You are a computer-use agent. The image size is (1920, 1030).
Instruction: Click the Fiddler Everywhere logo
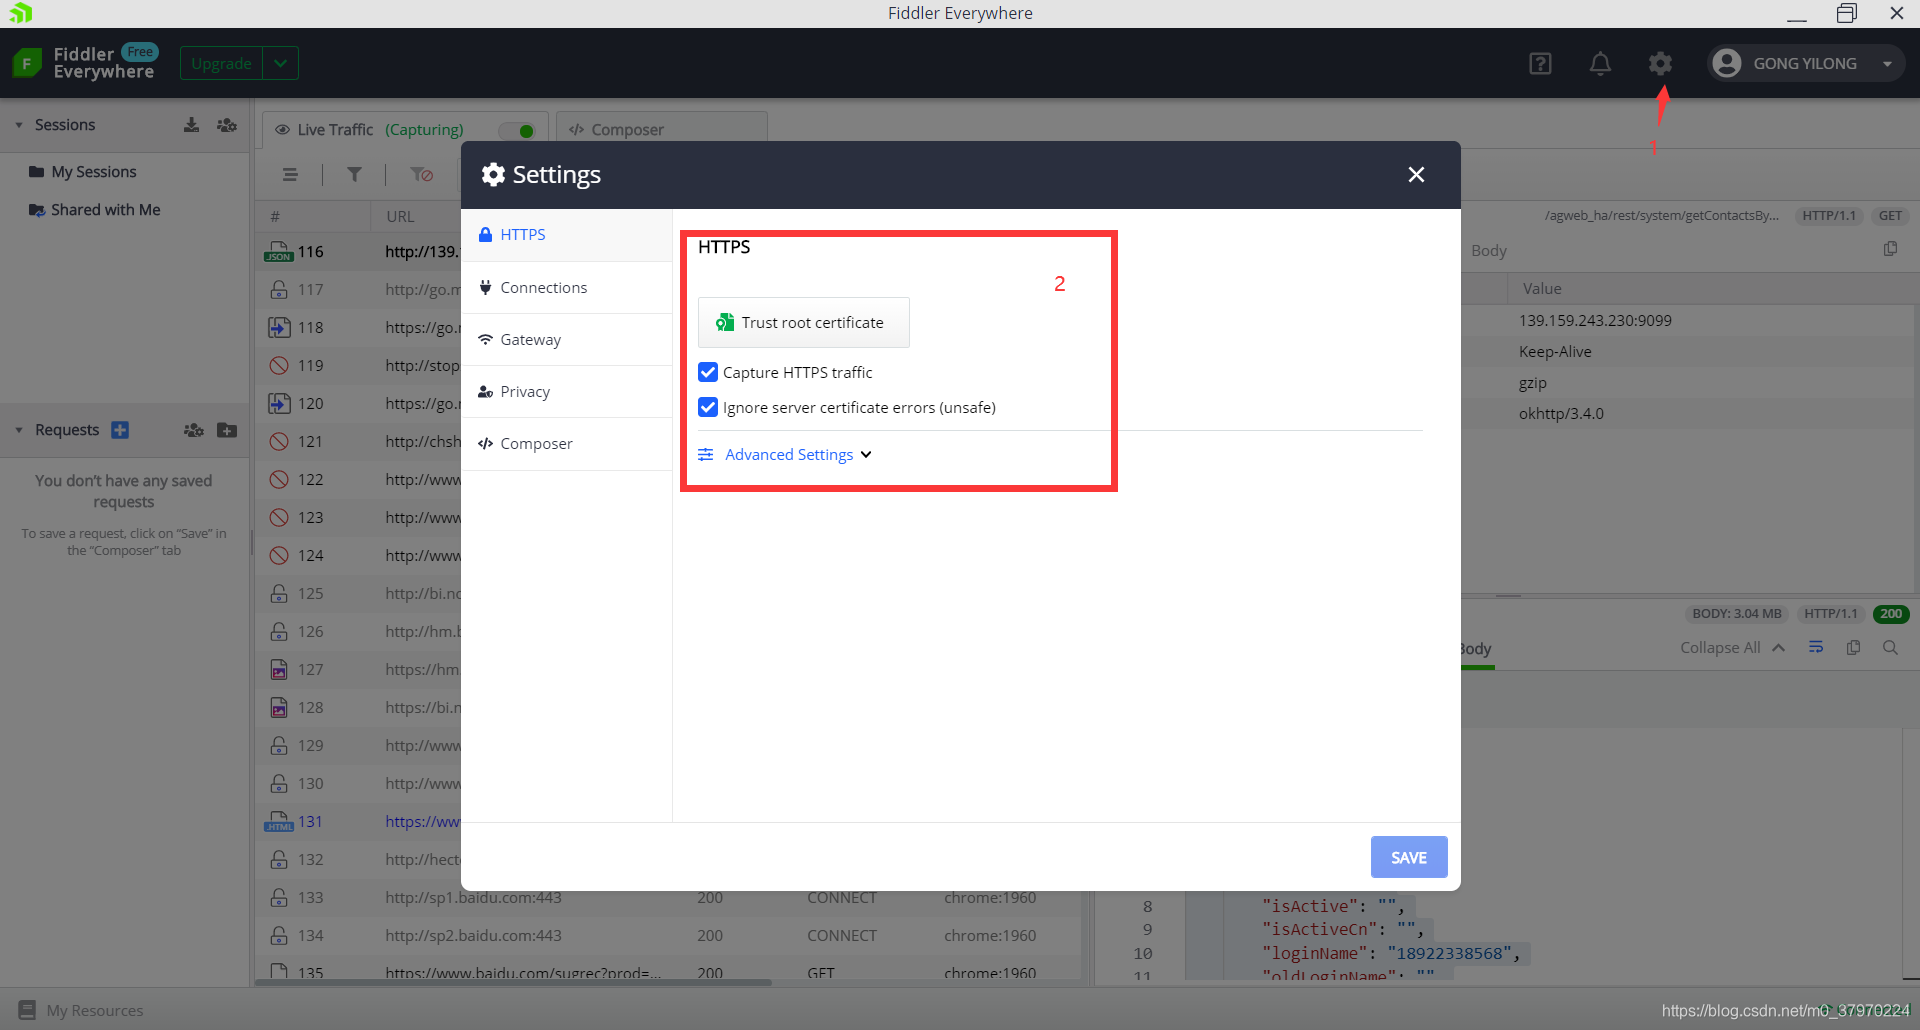pos(27,63)
